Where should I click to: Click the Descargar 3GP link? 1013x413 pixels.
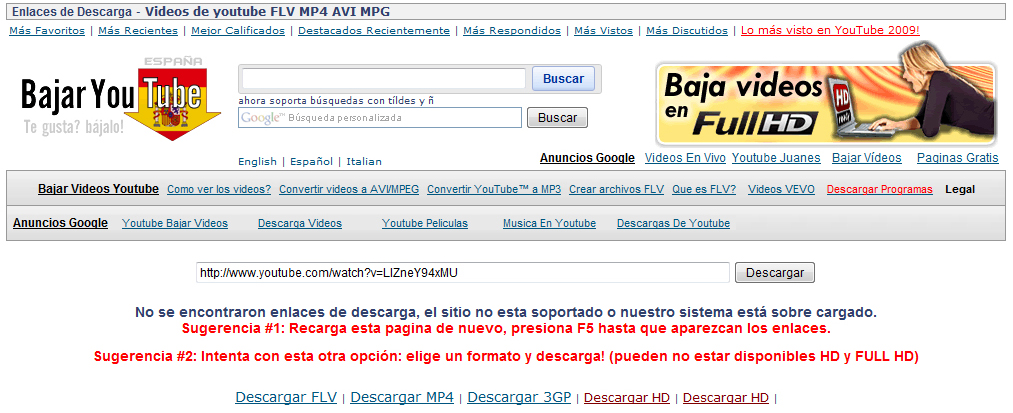(x=519, y=398)
